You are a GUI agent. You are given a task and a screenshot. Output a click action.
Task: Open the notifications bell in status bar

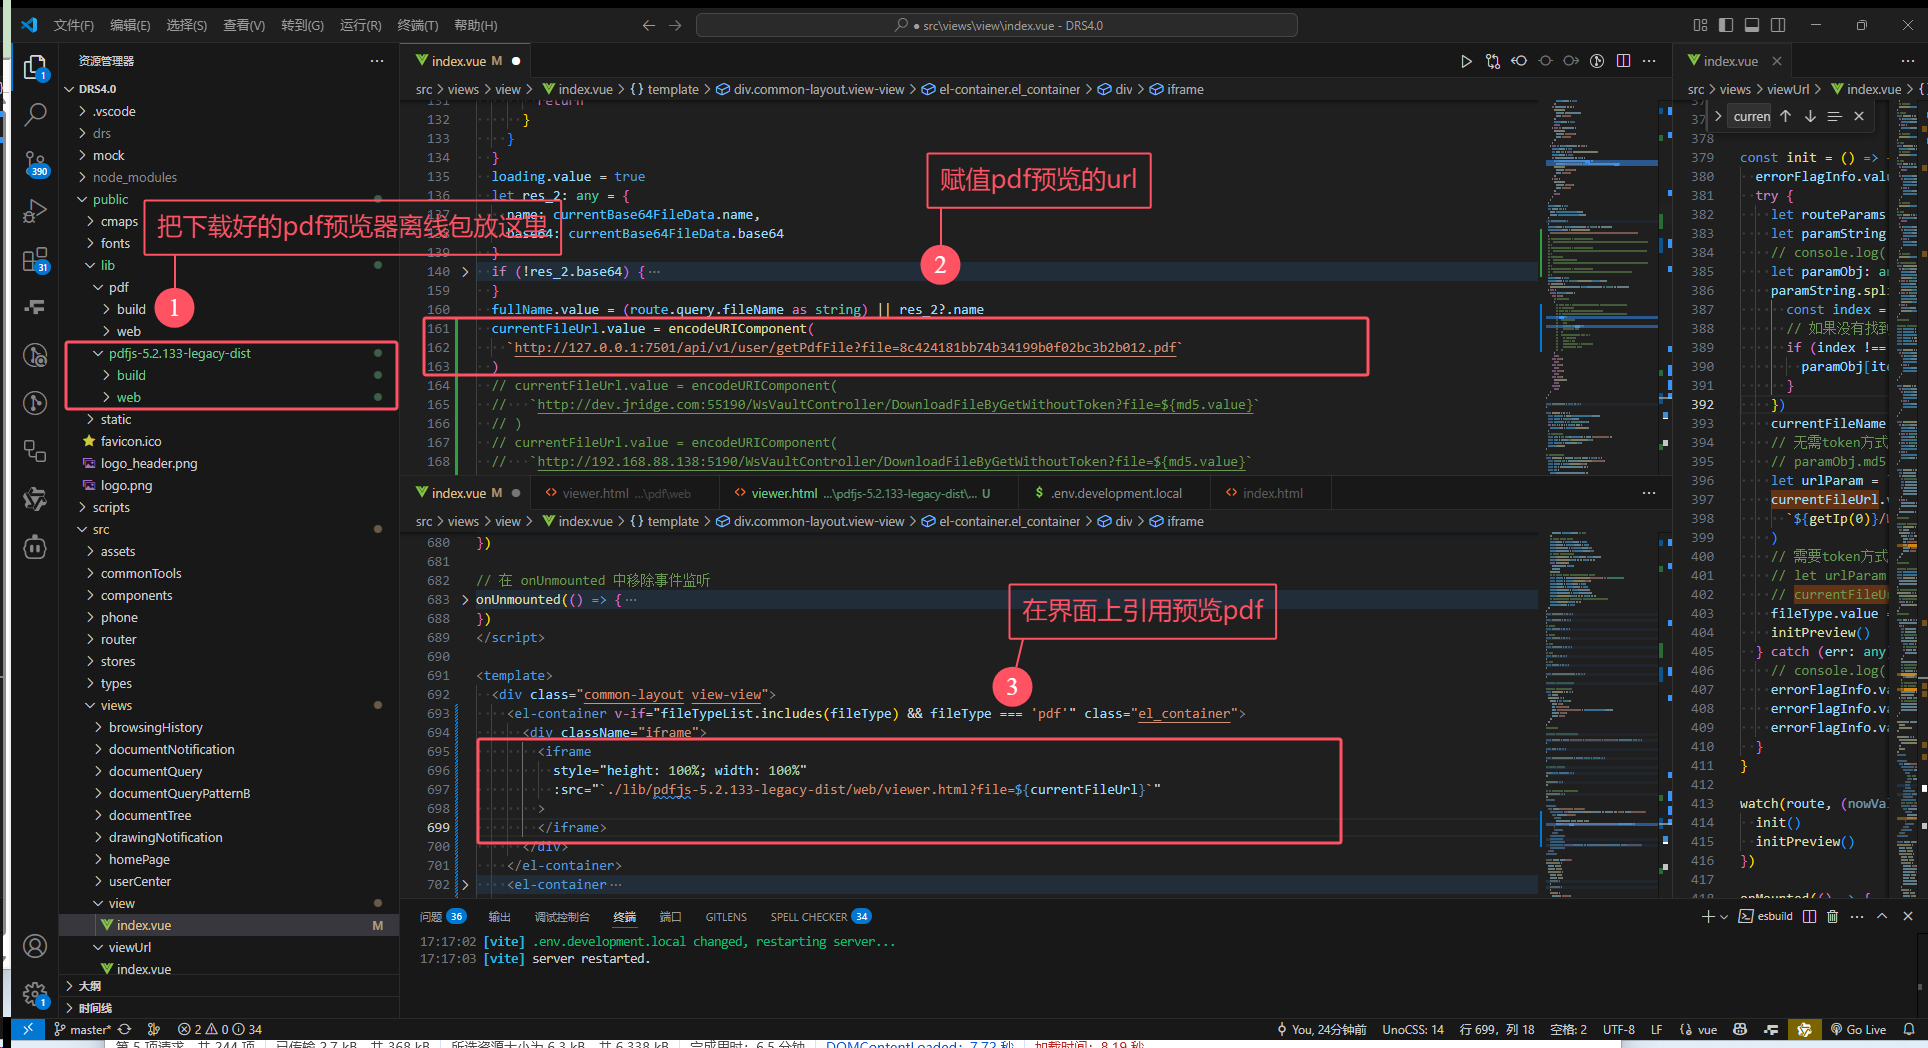(1908, 1029)
